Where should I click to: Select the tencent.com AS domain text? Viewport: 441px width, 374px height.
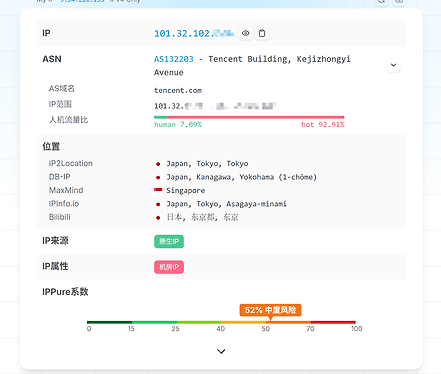pyautogui.click(x=178, y=90)
